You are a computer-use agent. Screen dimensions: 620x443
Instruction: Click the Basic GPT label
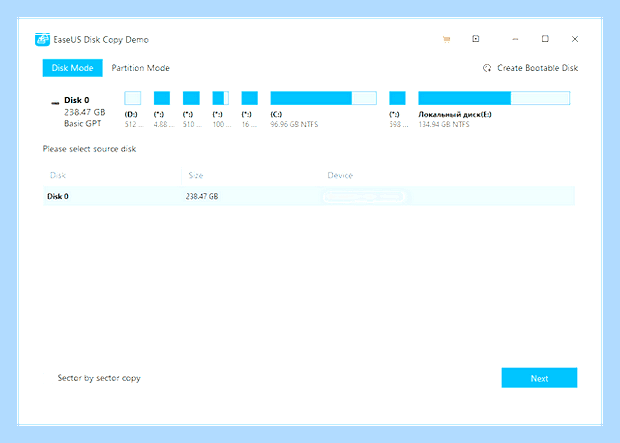[83, 123]
